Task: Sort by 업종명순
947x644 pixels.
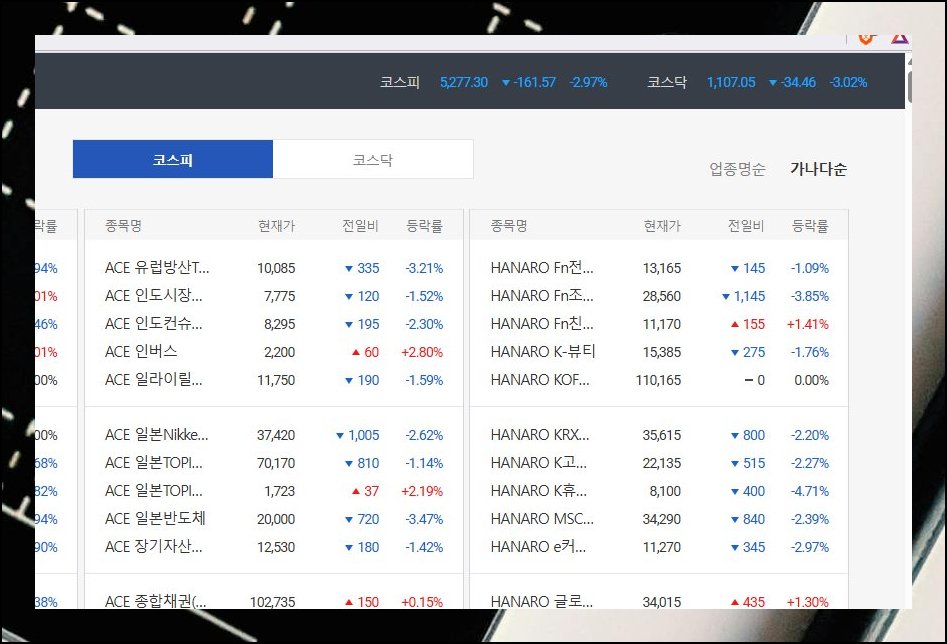Action: click(737, 169)
